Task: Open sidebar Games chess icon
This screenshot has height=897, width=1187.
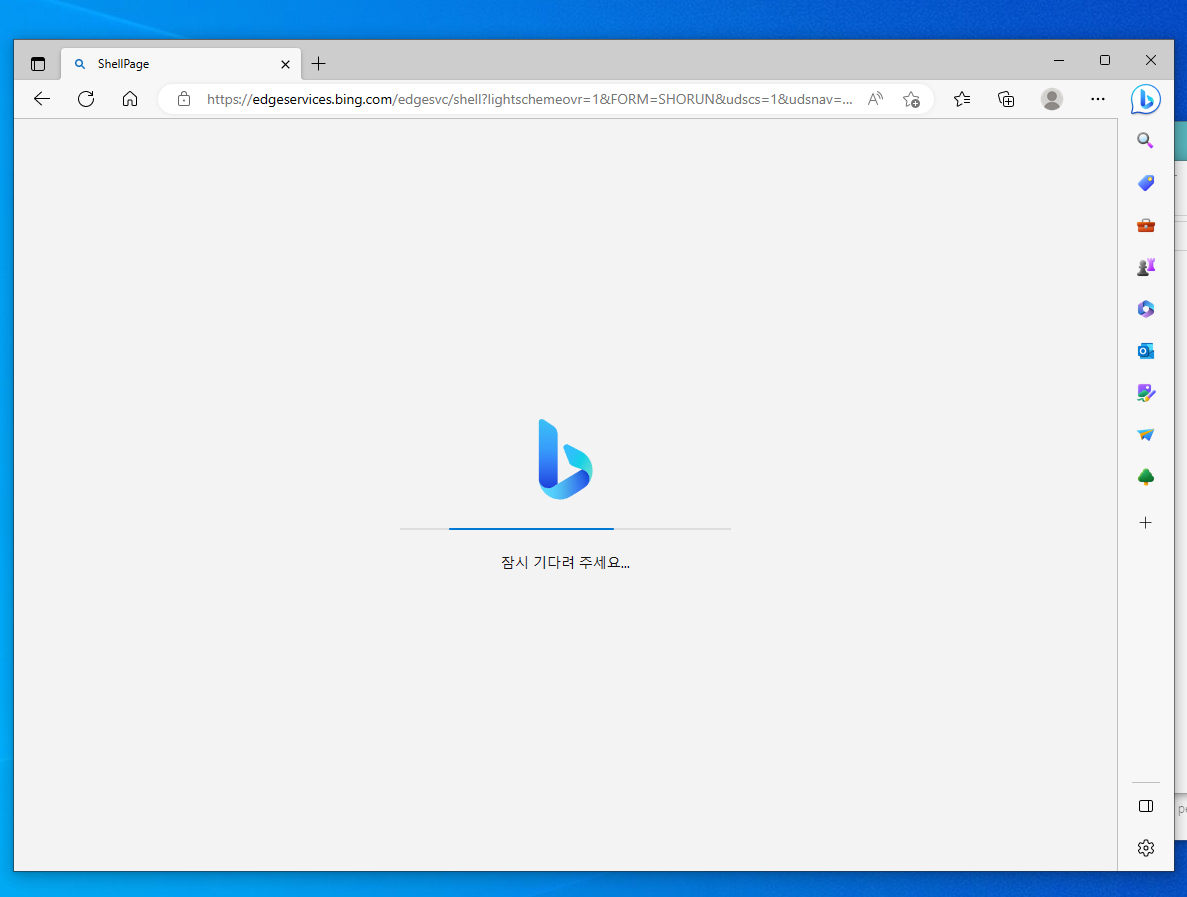Action: click(1145, 266)
